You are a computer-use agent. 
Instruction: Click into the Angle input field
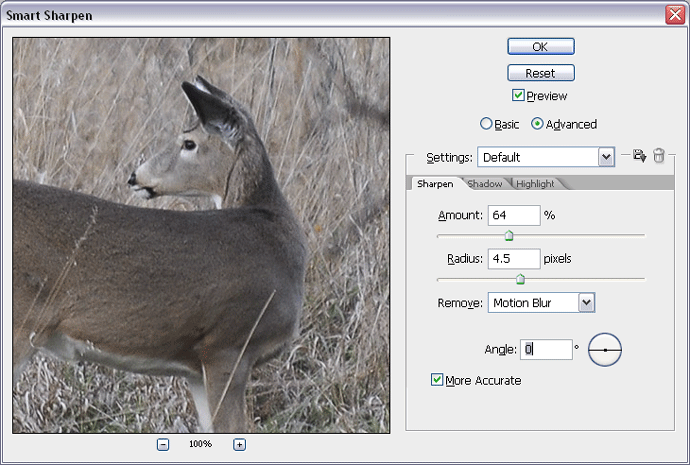click(546, 349)
